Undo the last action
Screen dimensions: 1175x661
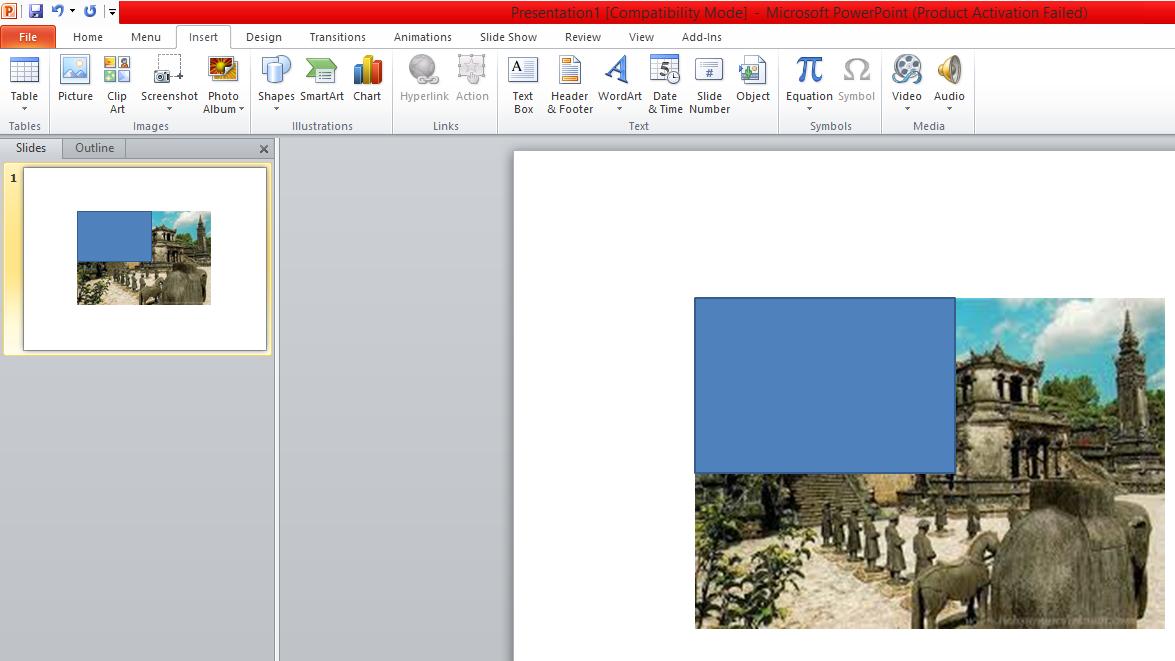tap(57, 10)
